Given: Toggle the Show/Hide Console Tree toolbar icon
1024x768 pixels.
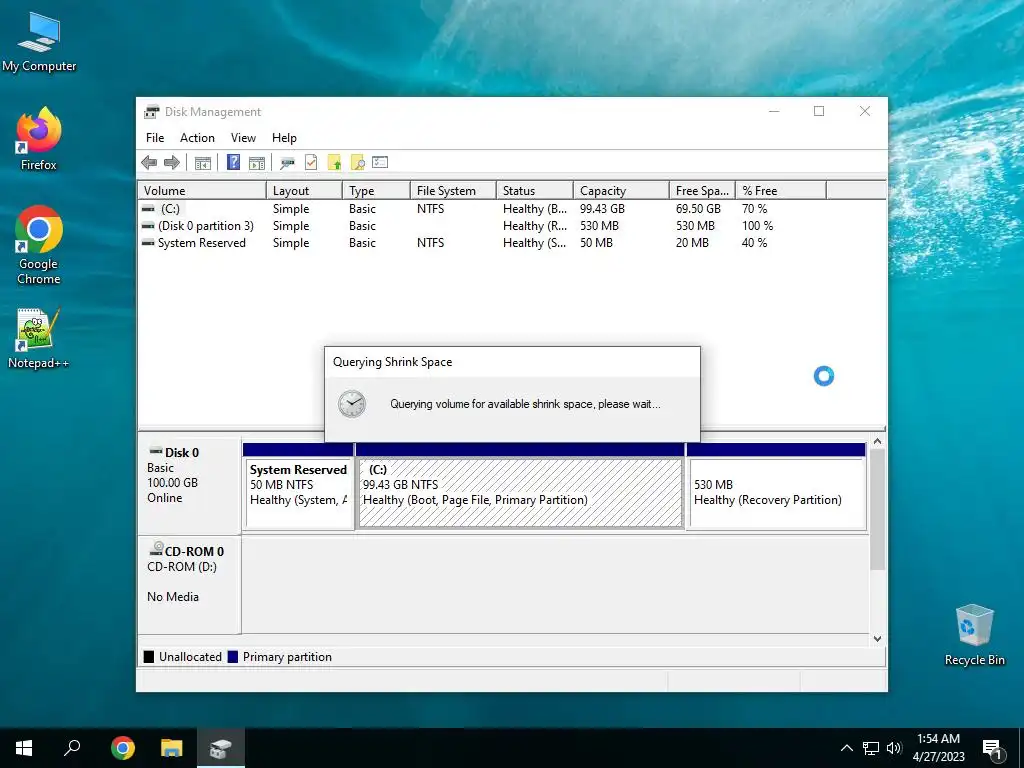Looking at the screenshot, I should 203,163.
